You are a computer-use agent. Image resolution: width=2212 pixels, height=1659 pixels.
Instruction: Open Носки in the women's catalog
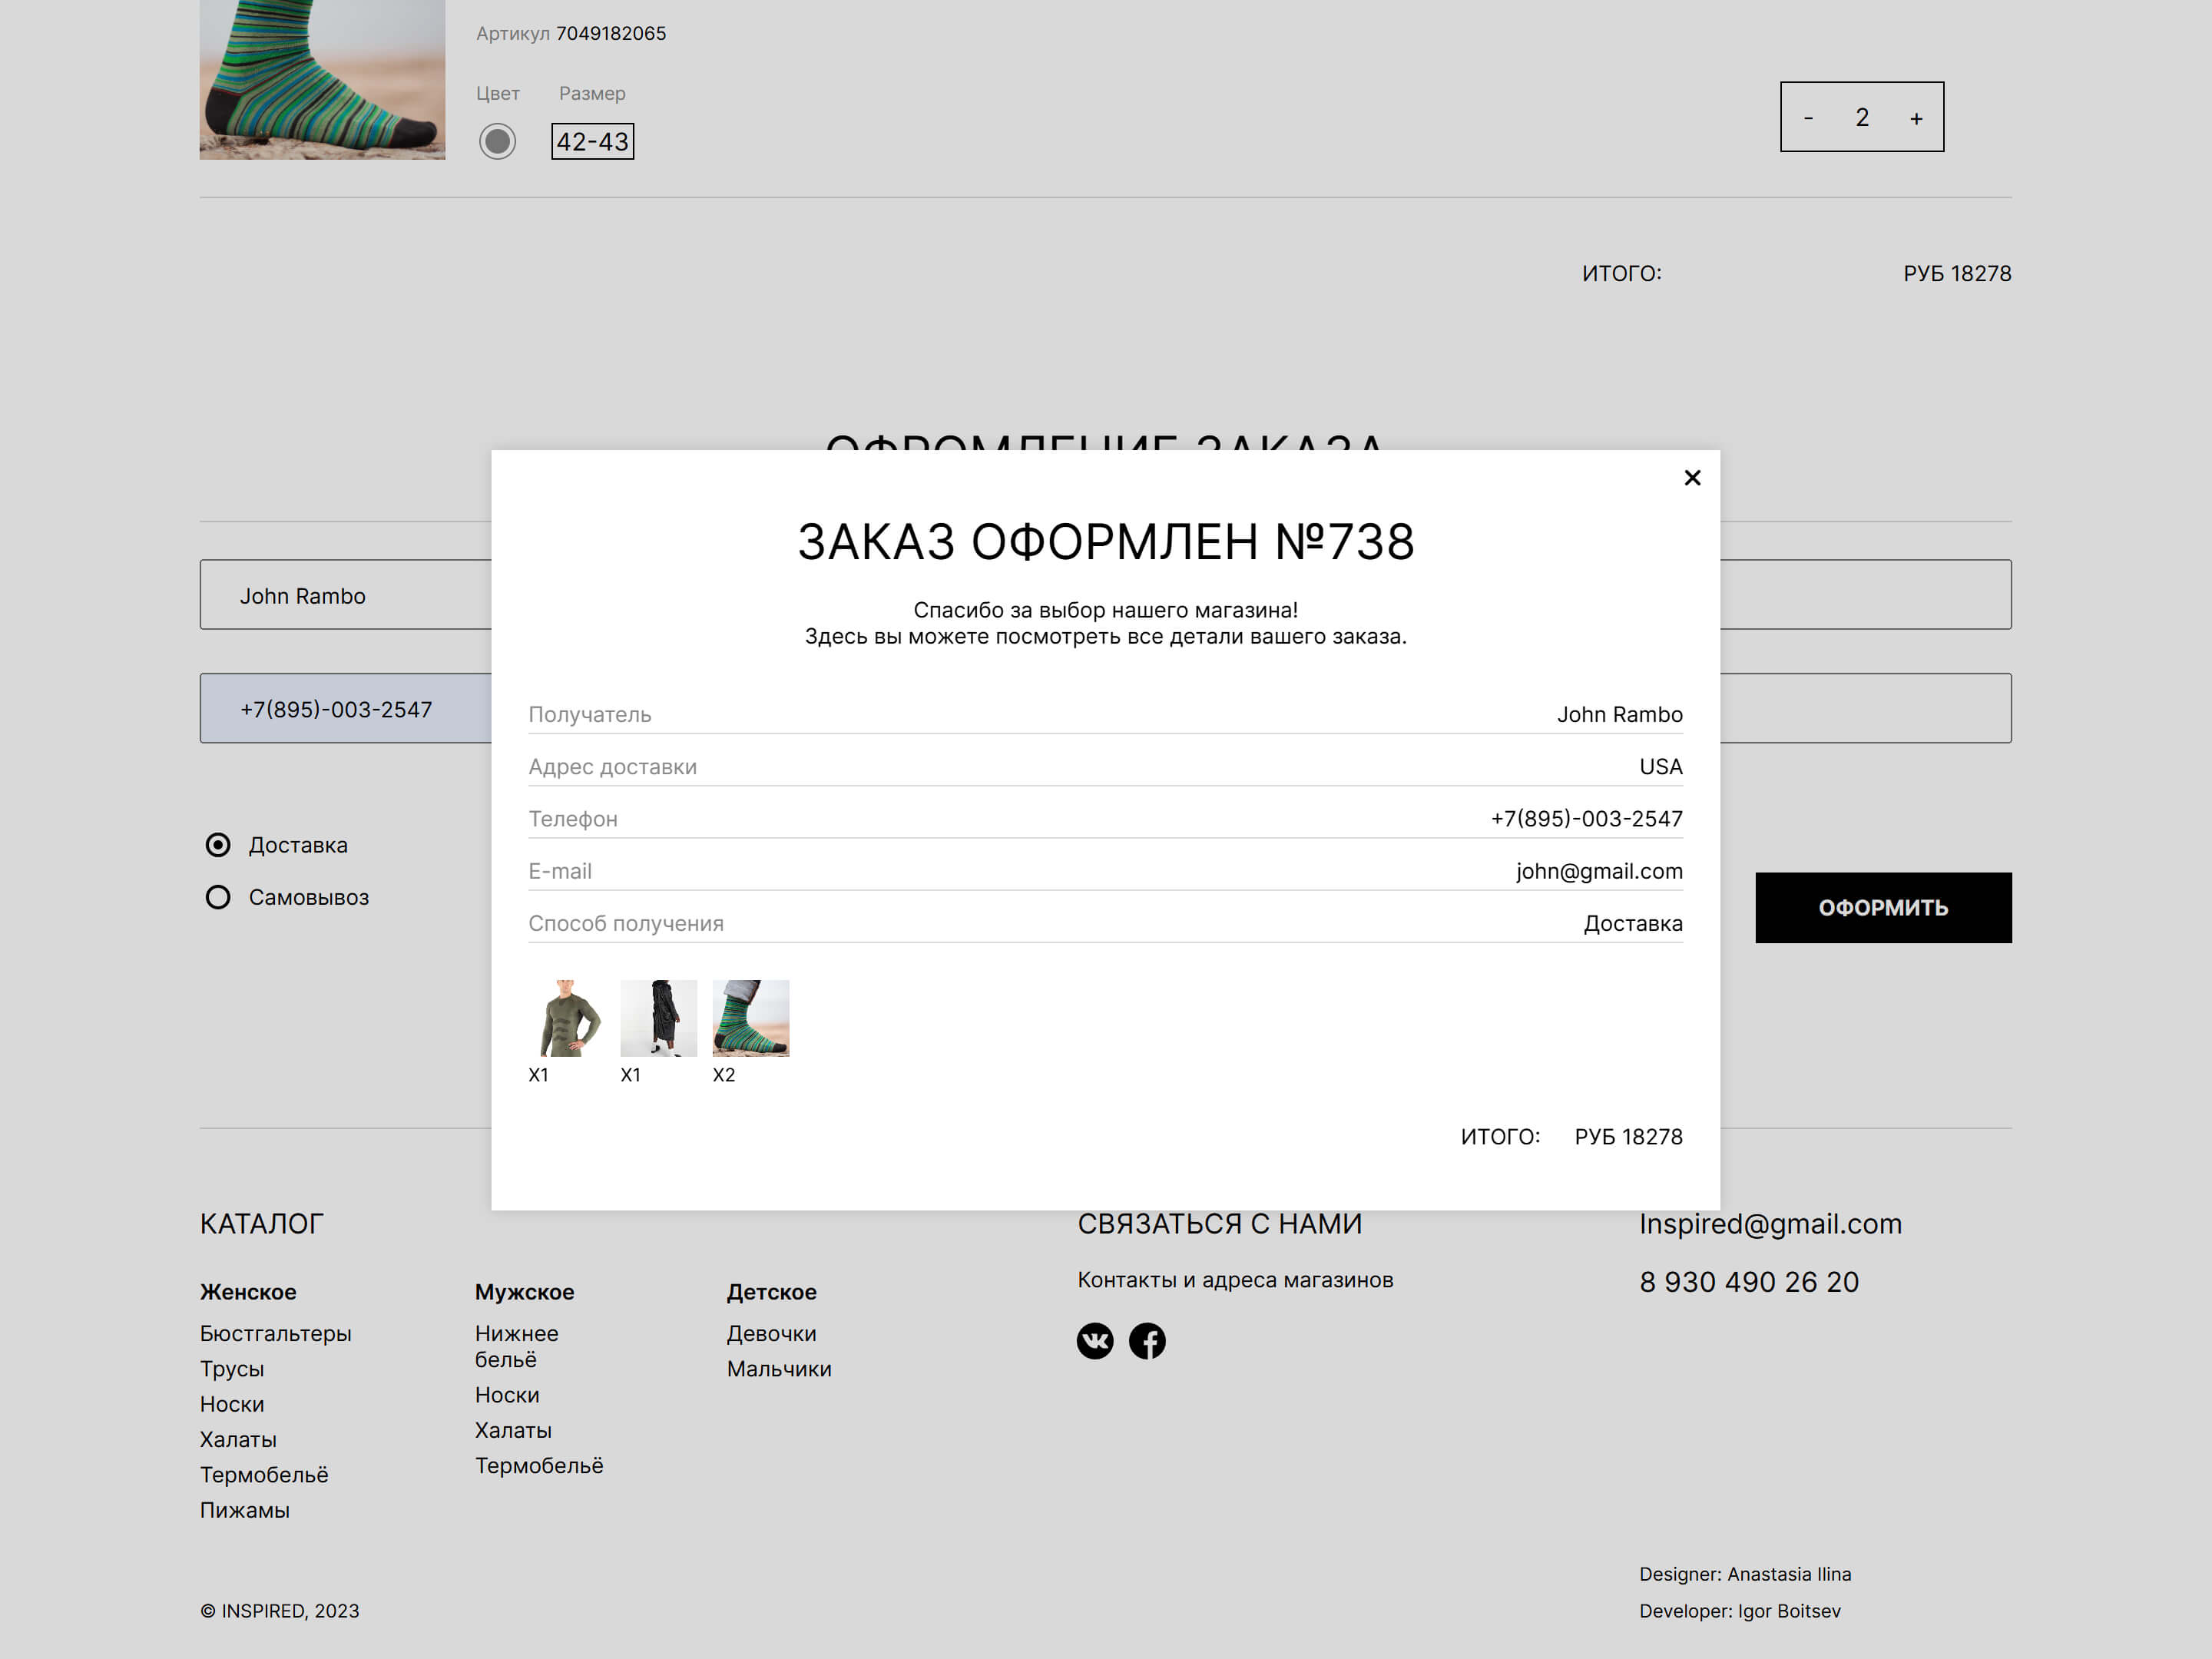[x=231, y=1403]
